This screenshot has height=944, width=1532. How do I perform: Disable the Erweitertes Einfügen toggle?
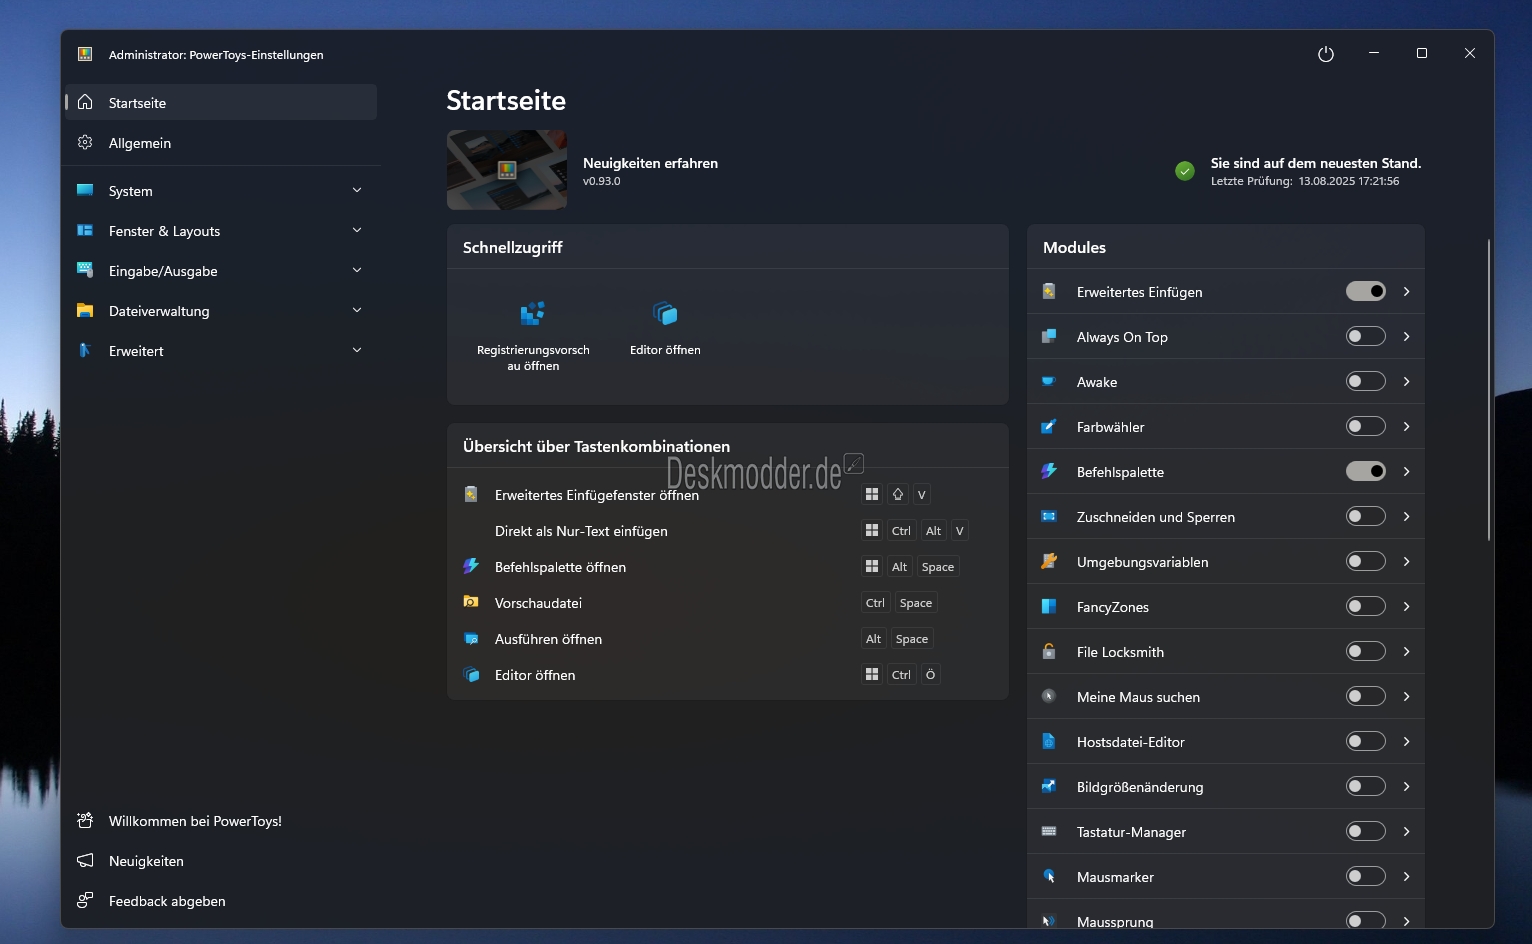click(x=1366, y=291)
